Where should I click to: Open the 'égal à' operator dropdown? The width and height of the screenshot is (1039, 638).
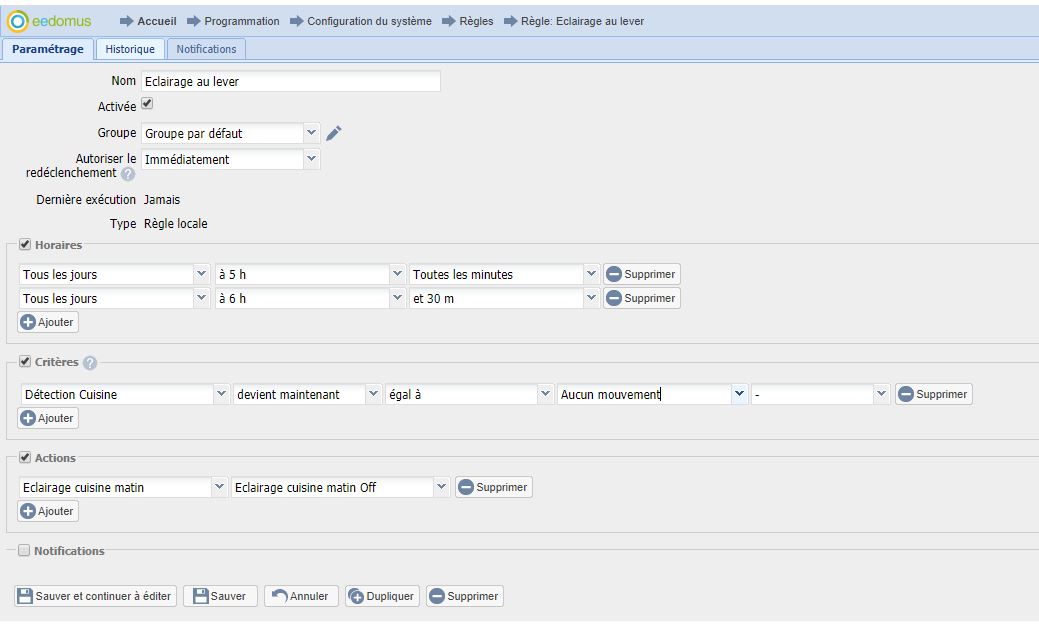pyautogui.click(x=545, y=394)
